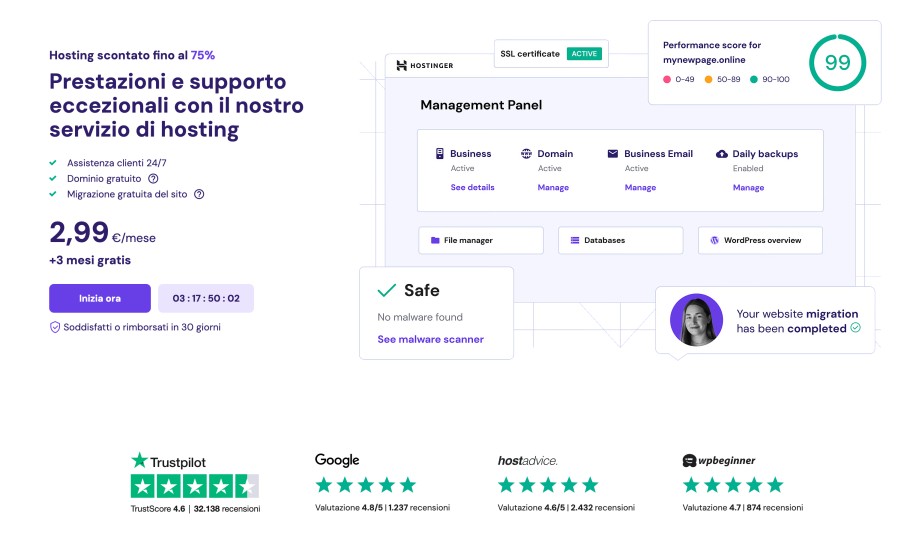The width and height of the screenshot is (922, 541).
Task: Select Manage under Domain
Action: tap(553, 187)
